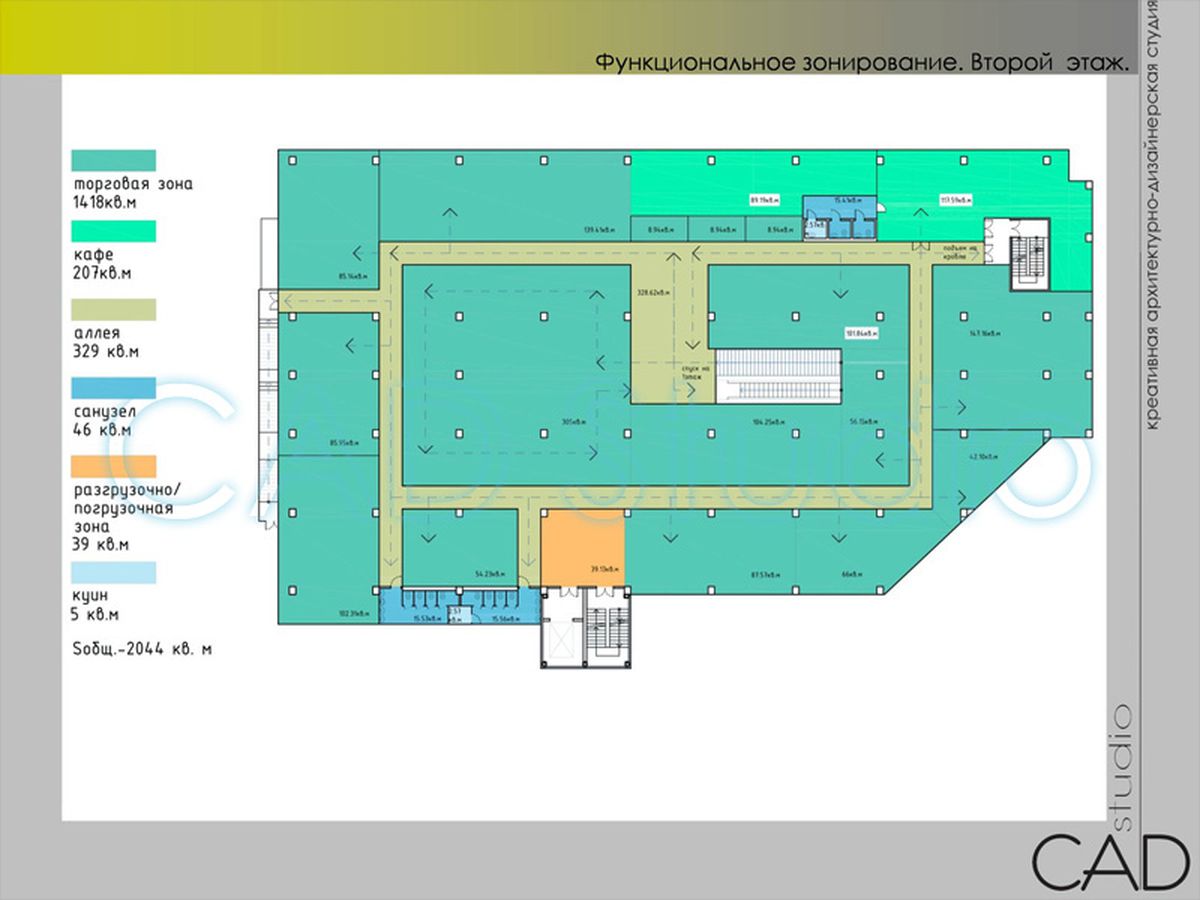Click the cafe area label '117.59кв.м'
Viewport: 1200px width, 900px height.
pos(956,199)
